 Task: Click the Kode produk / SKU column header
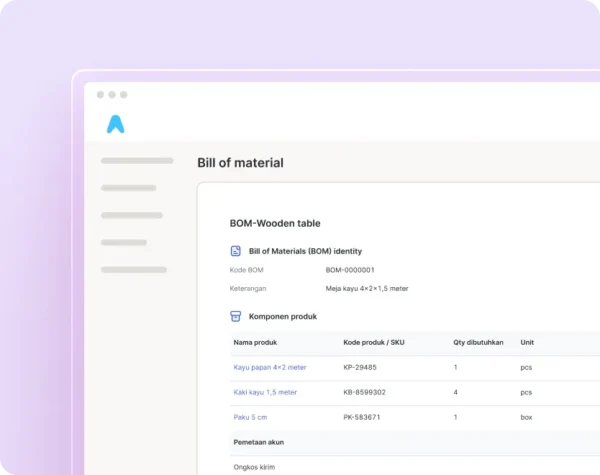tap(374, 343)
